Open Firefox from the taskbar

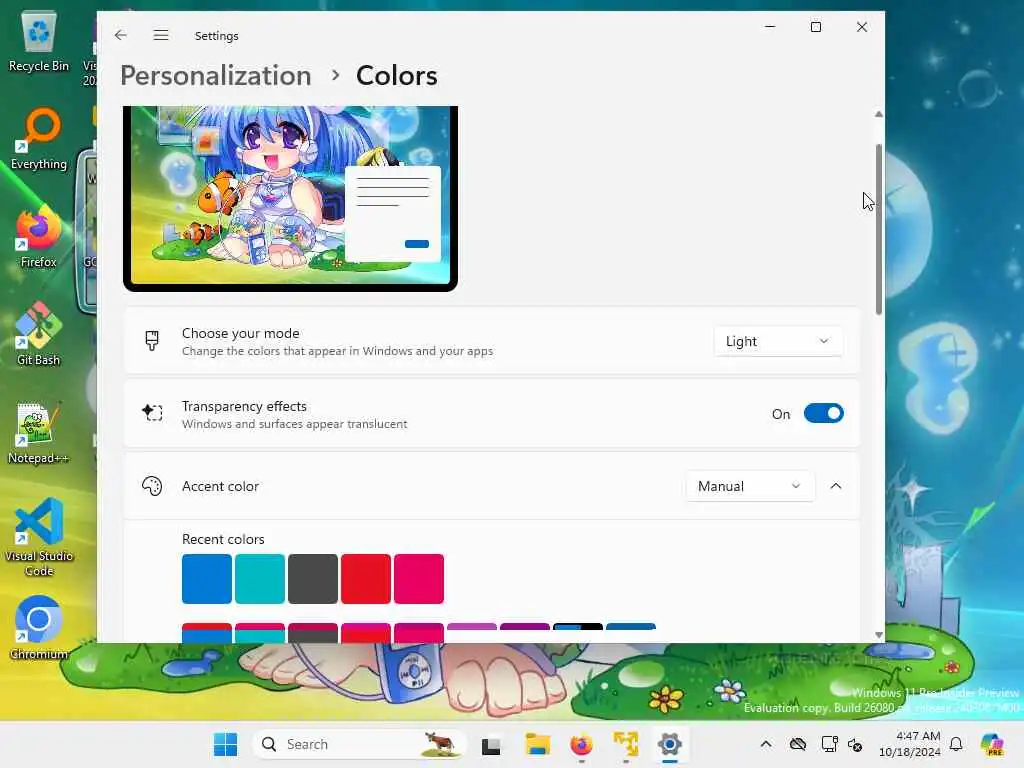581,744
